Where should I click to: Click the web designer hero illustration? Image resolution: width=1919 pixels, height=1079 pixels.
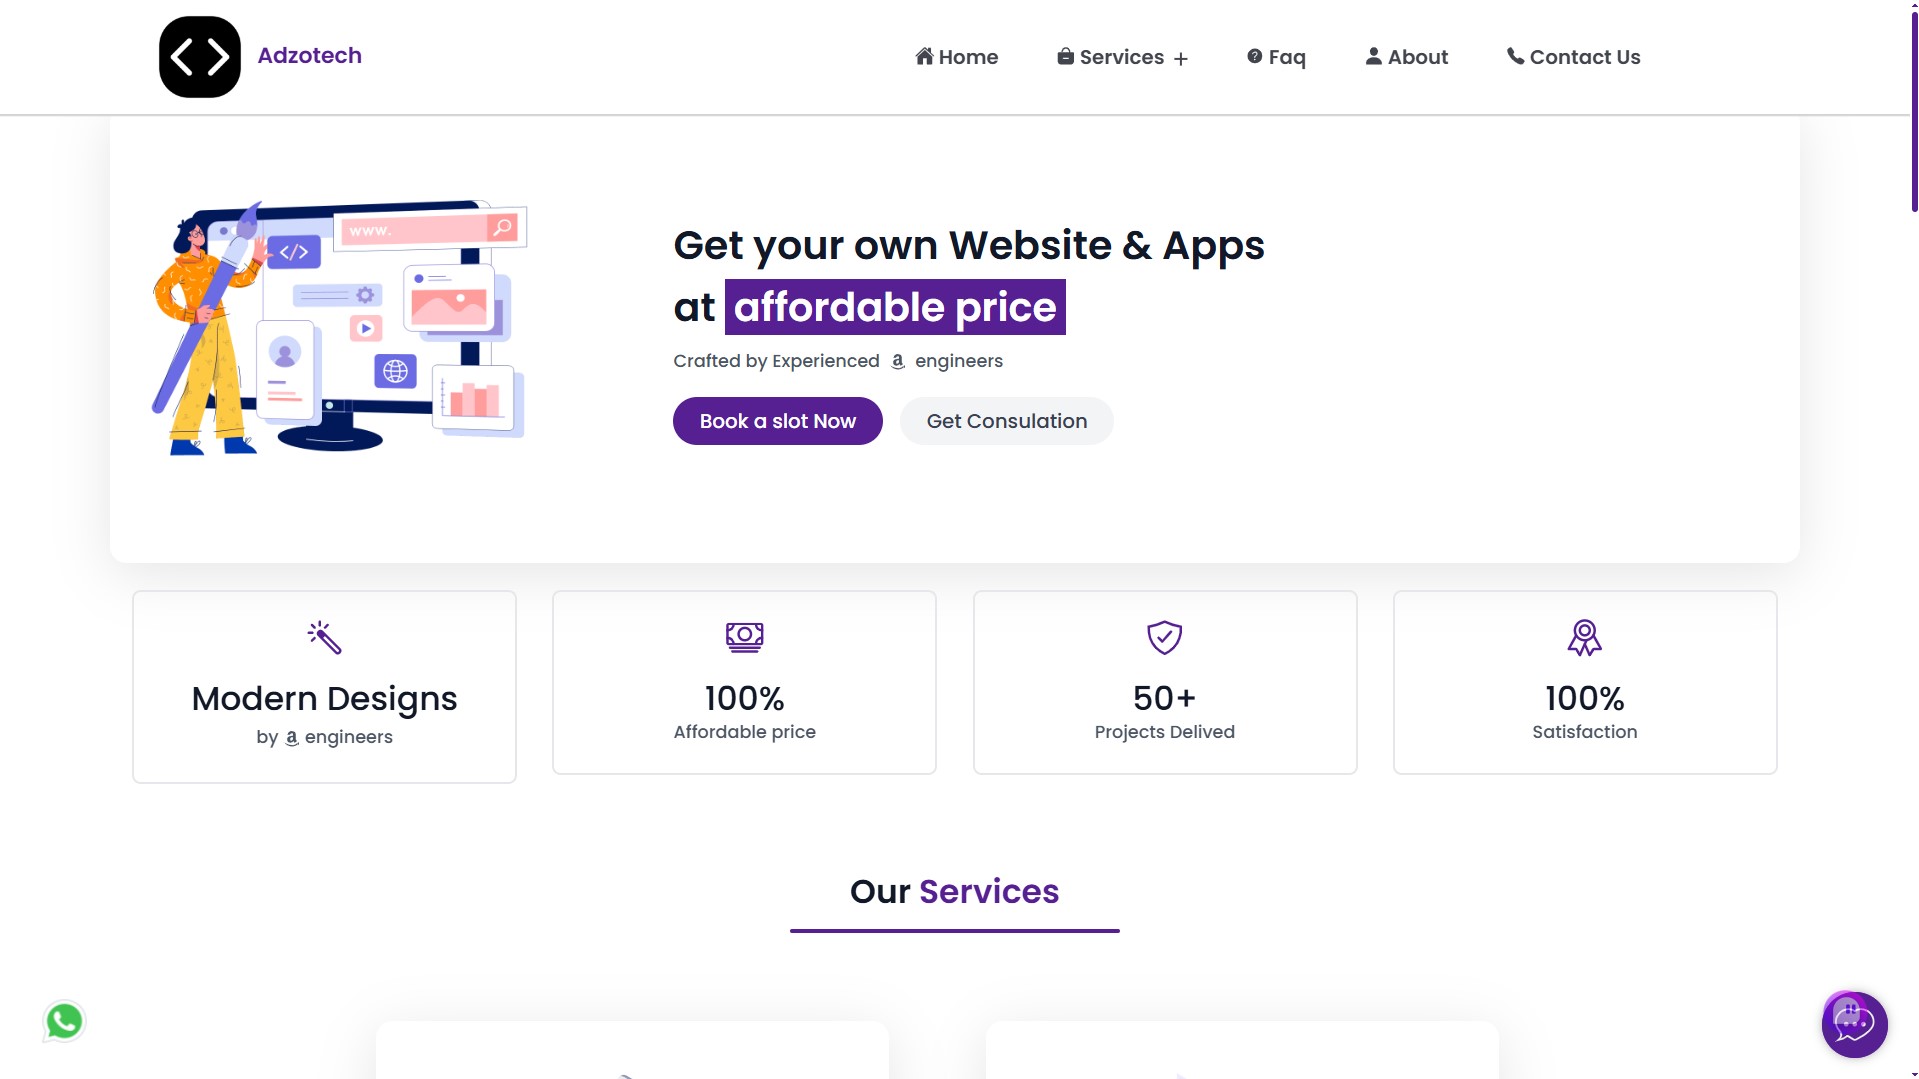339,327
